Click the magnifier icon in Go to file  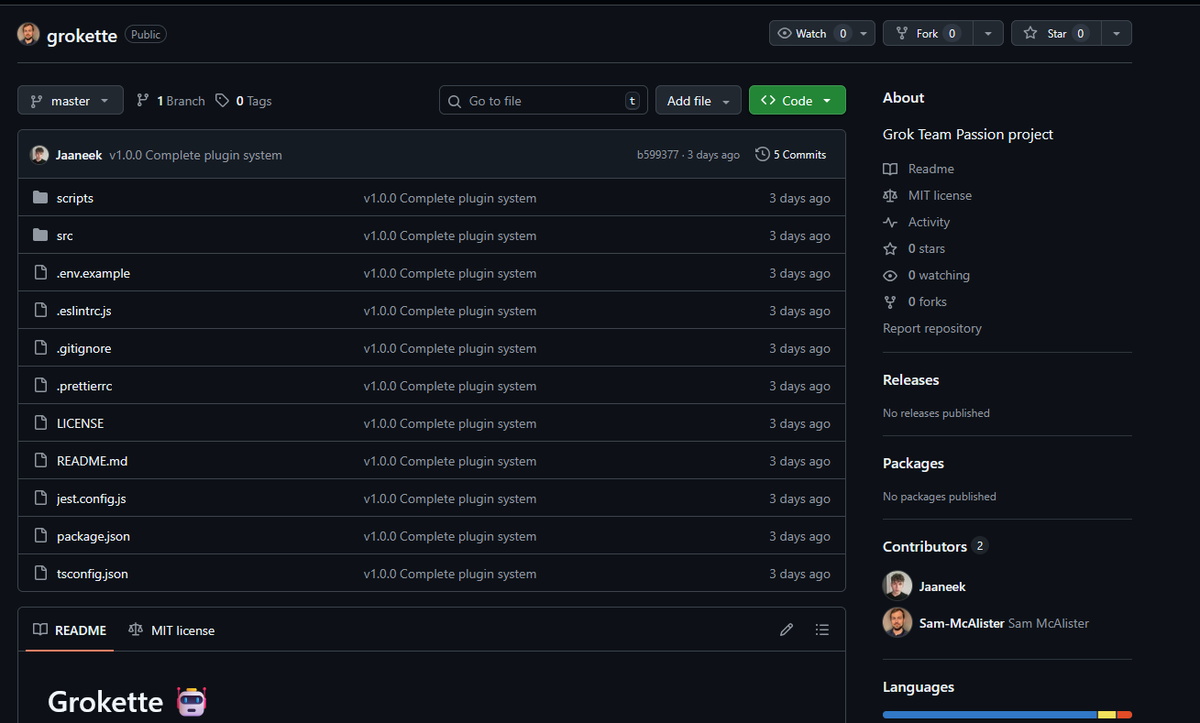(455, 101)
